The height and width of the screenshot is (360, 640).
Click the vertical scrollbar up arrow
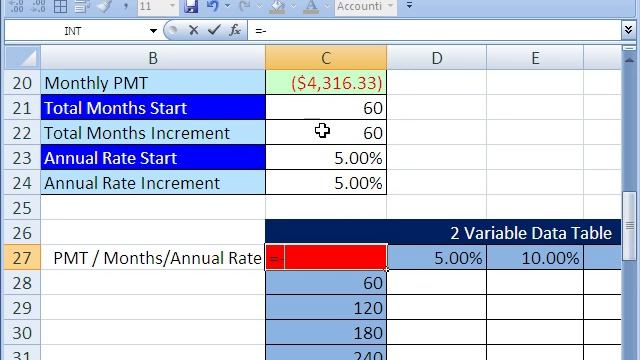coord(630,60)
